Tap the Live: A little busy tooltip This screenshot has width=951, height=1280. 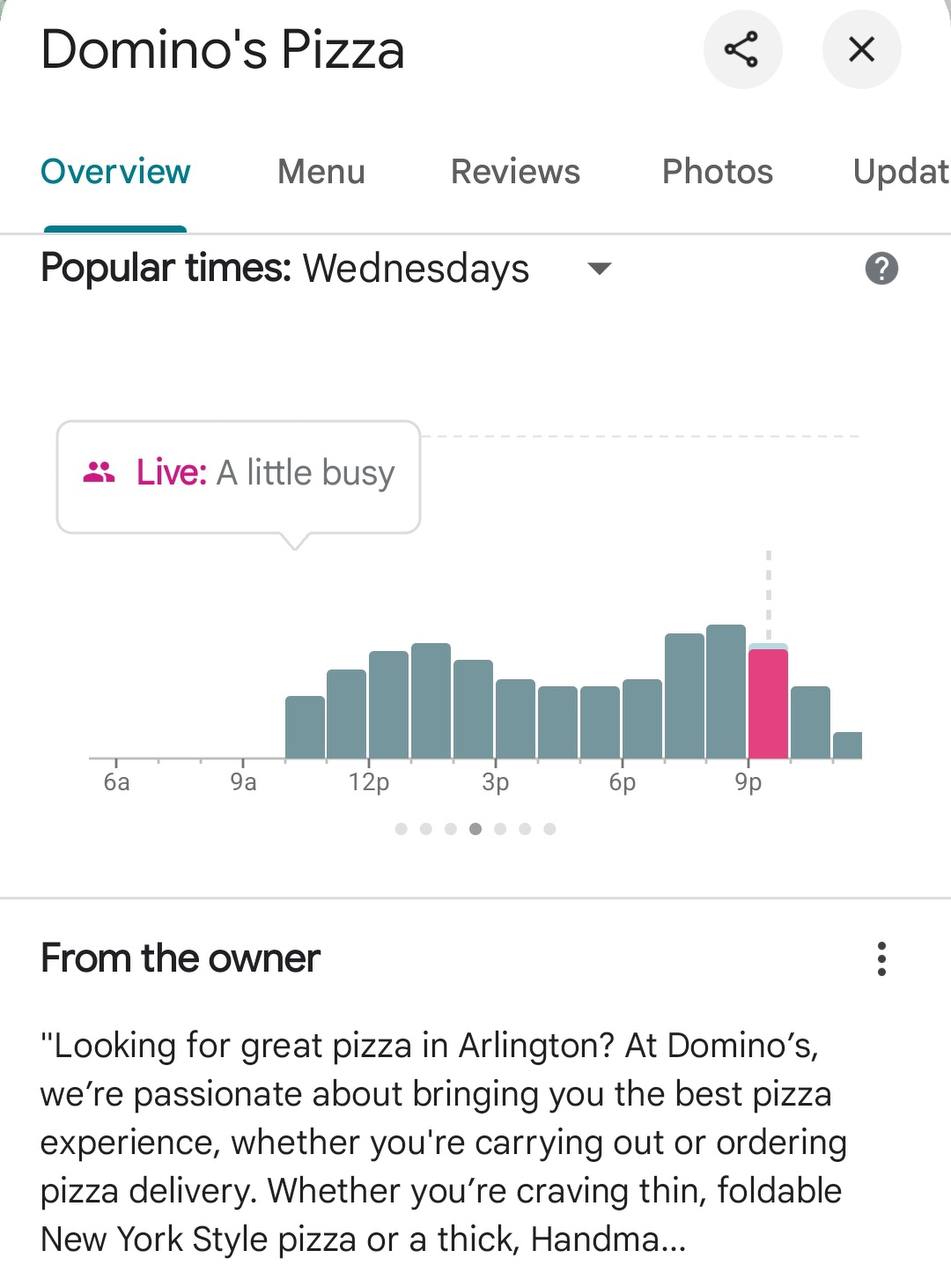pos(238,477)
